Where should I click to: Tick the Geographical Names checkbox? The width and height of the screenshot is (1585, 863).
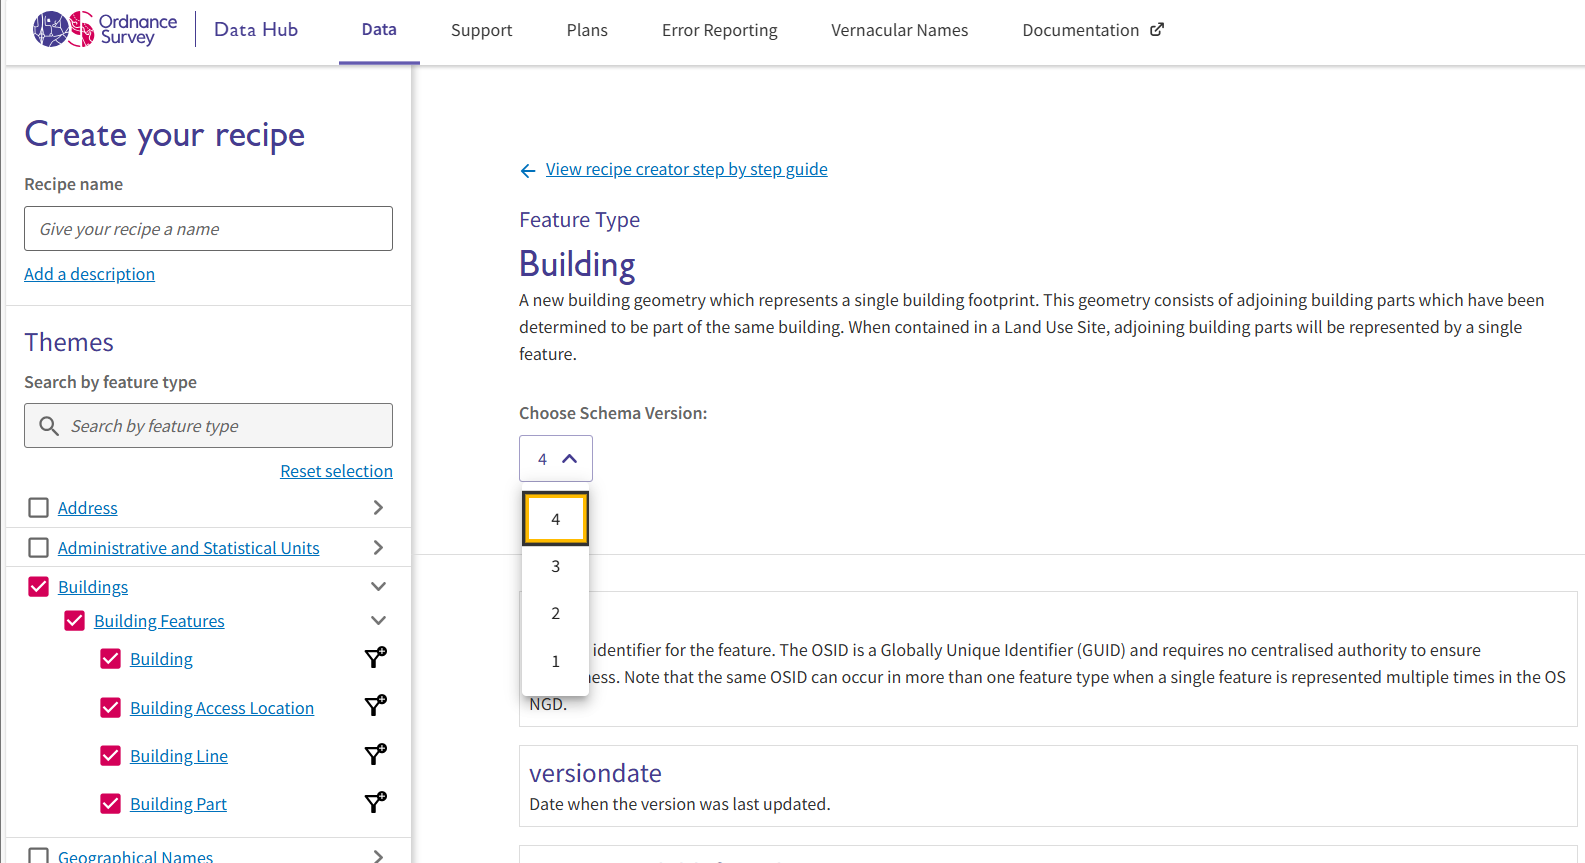pos(38,856)
